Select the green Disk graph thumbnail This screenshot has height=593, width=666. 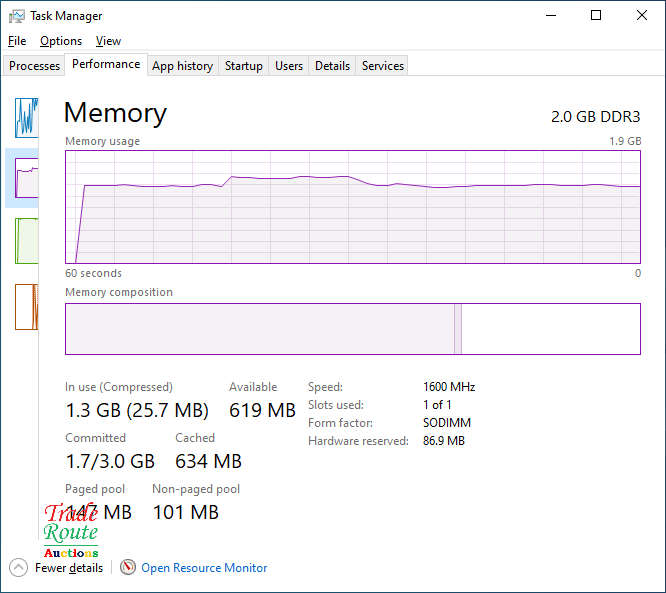coord(27,241)
